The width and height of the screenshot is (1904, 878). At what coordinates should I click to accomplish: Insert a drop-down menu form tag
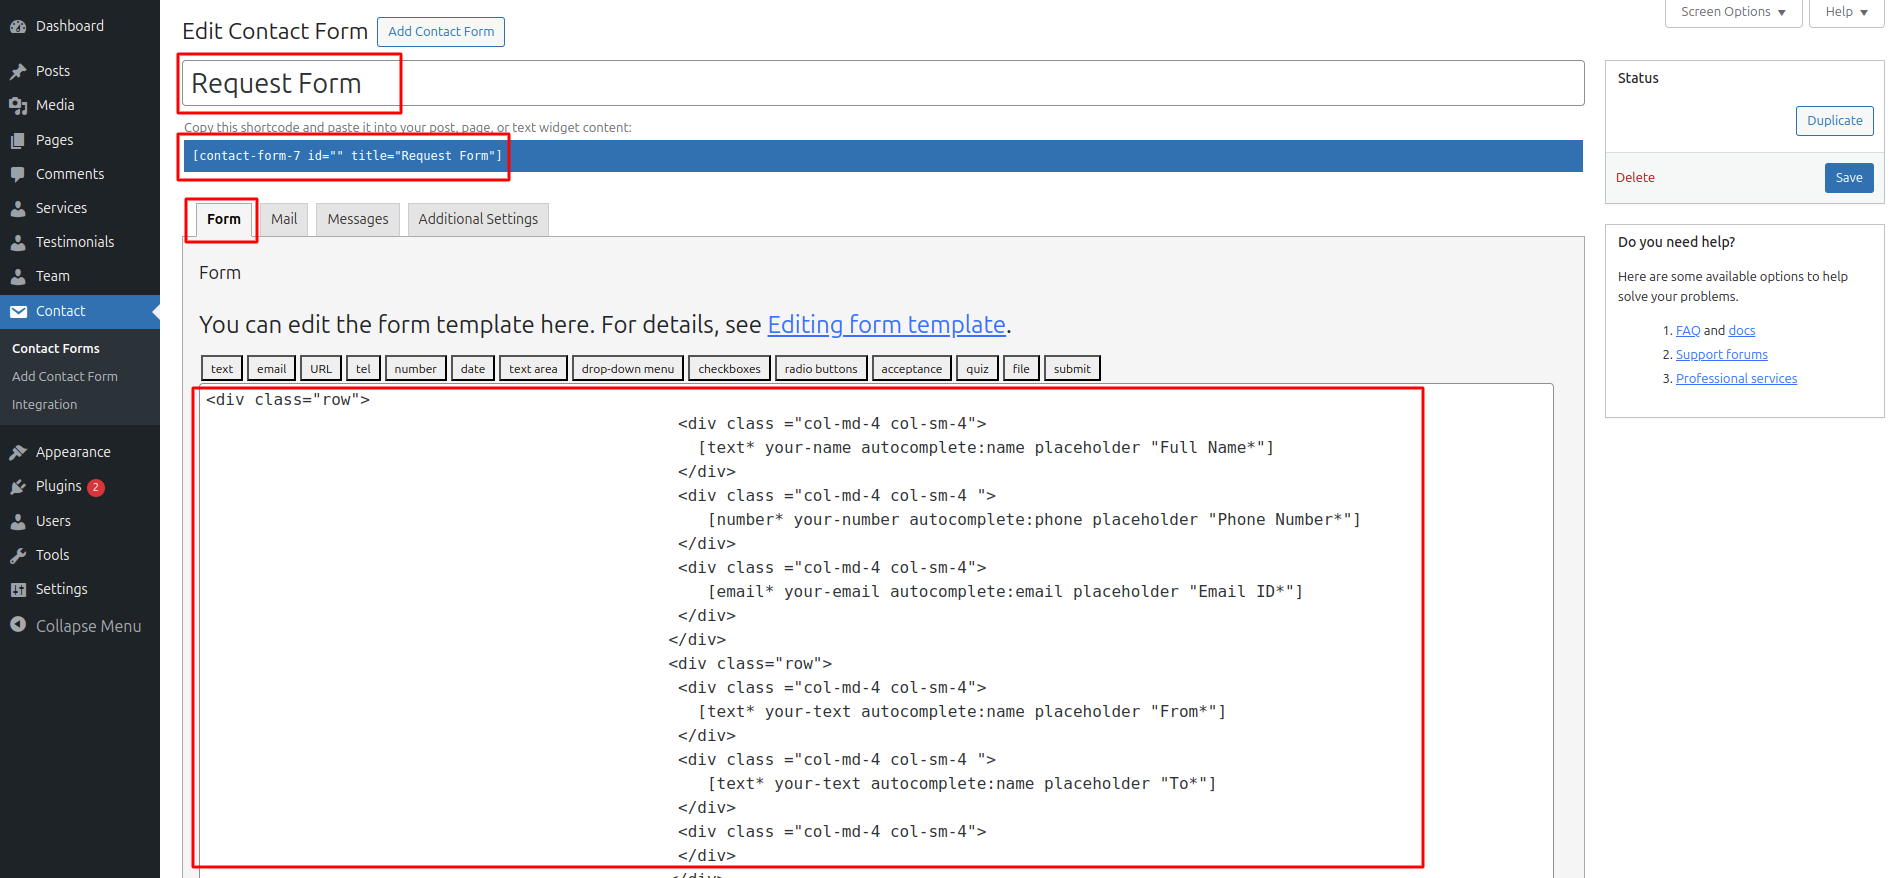[x=628, y=369]
